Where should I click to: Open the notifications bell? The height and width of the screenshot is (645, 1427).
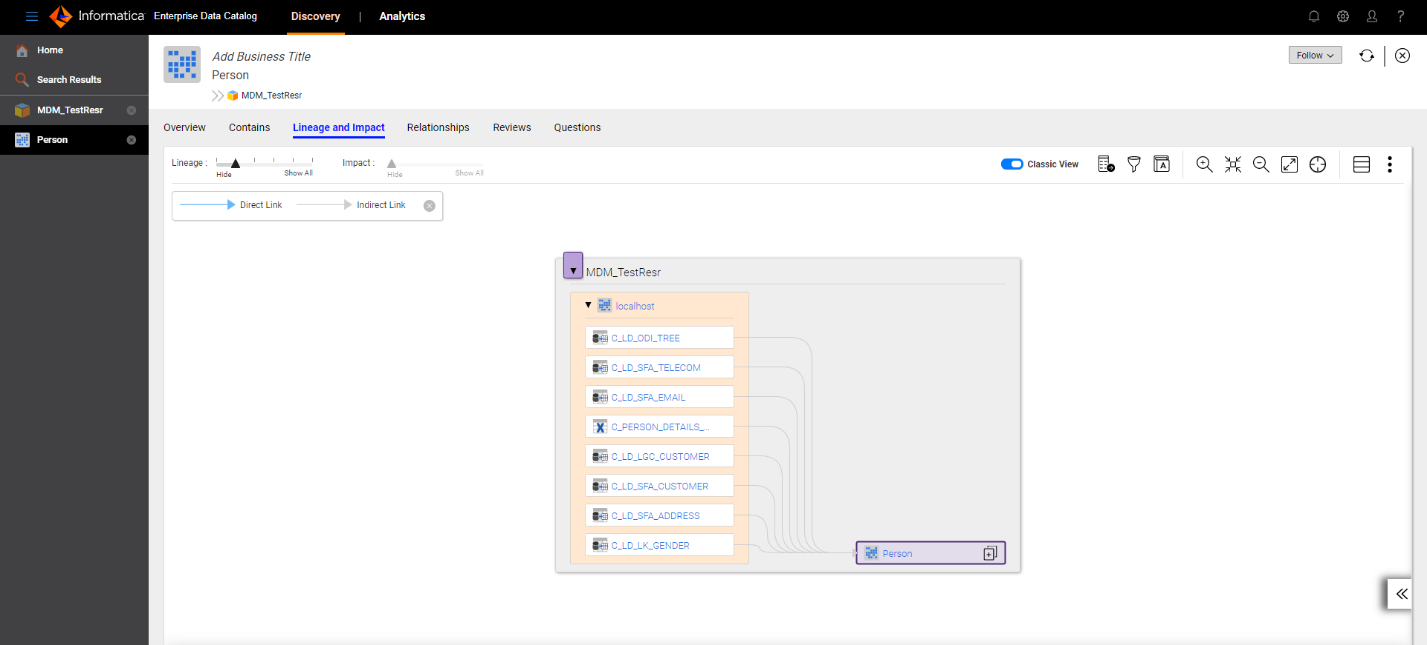coord(1314,16)
